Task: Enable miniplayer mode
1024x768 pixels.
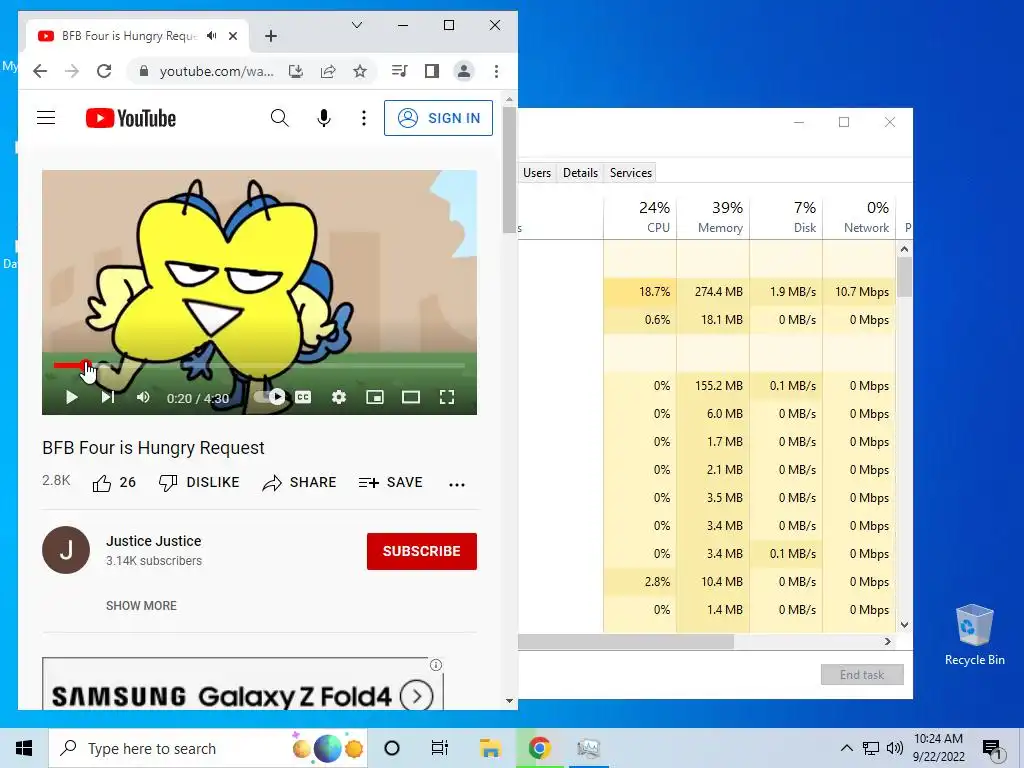Action: tap(375, 397)
